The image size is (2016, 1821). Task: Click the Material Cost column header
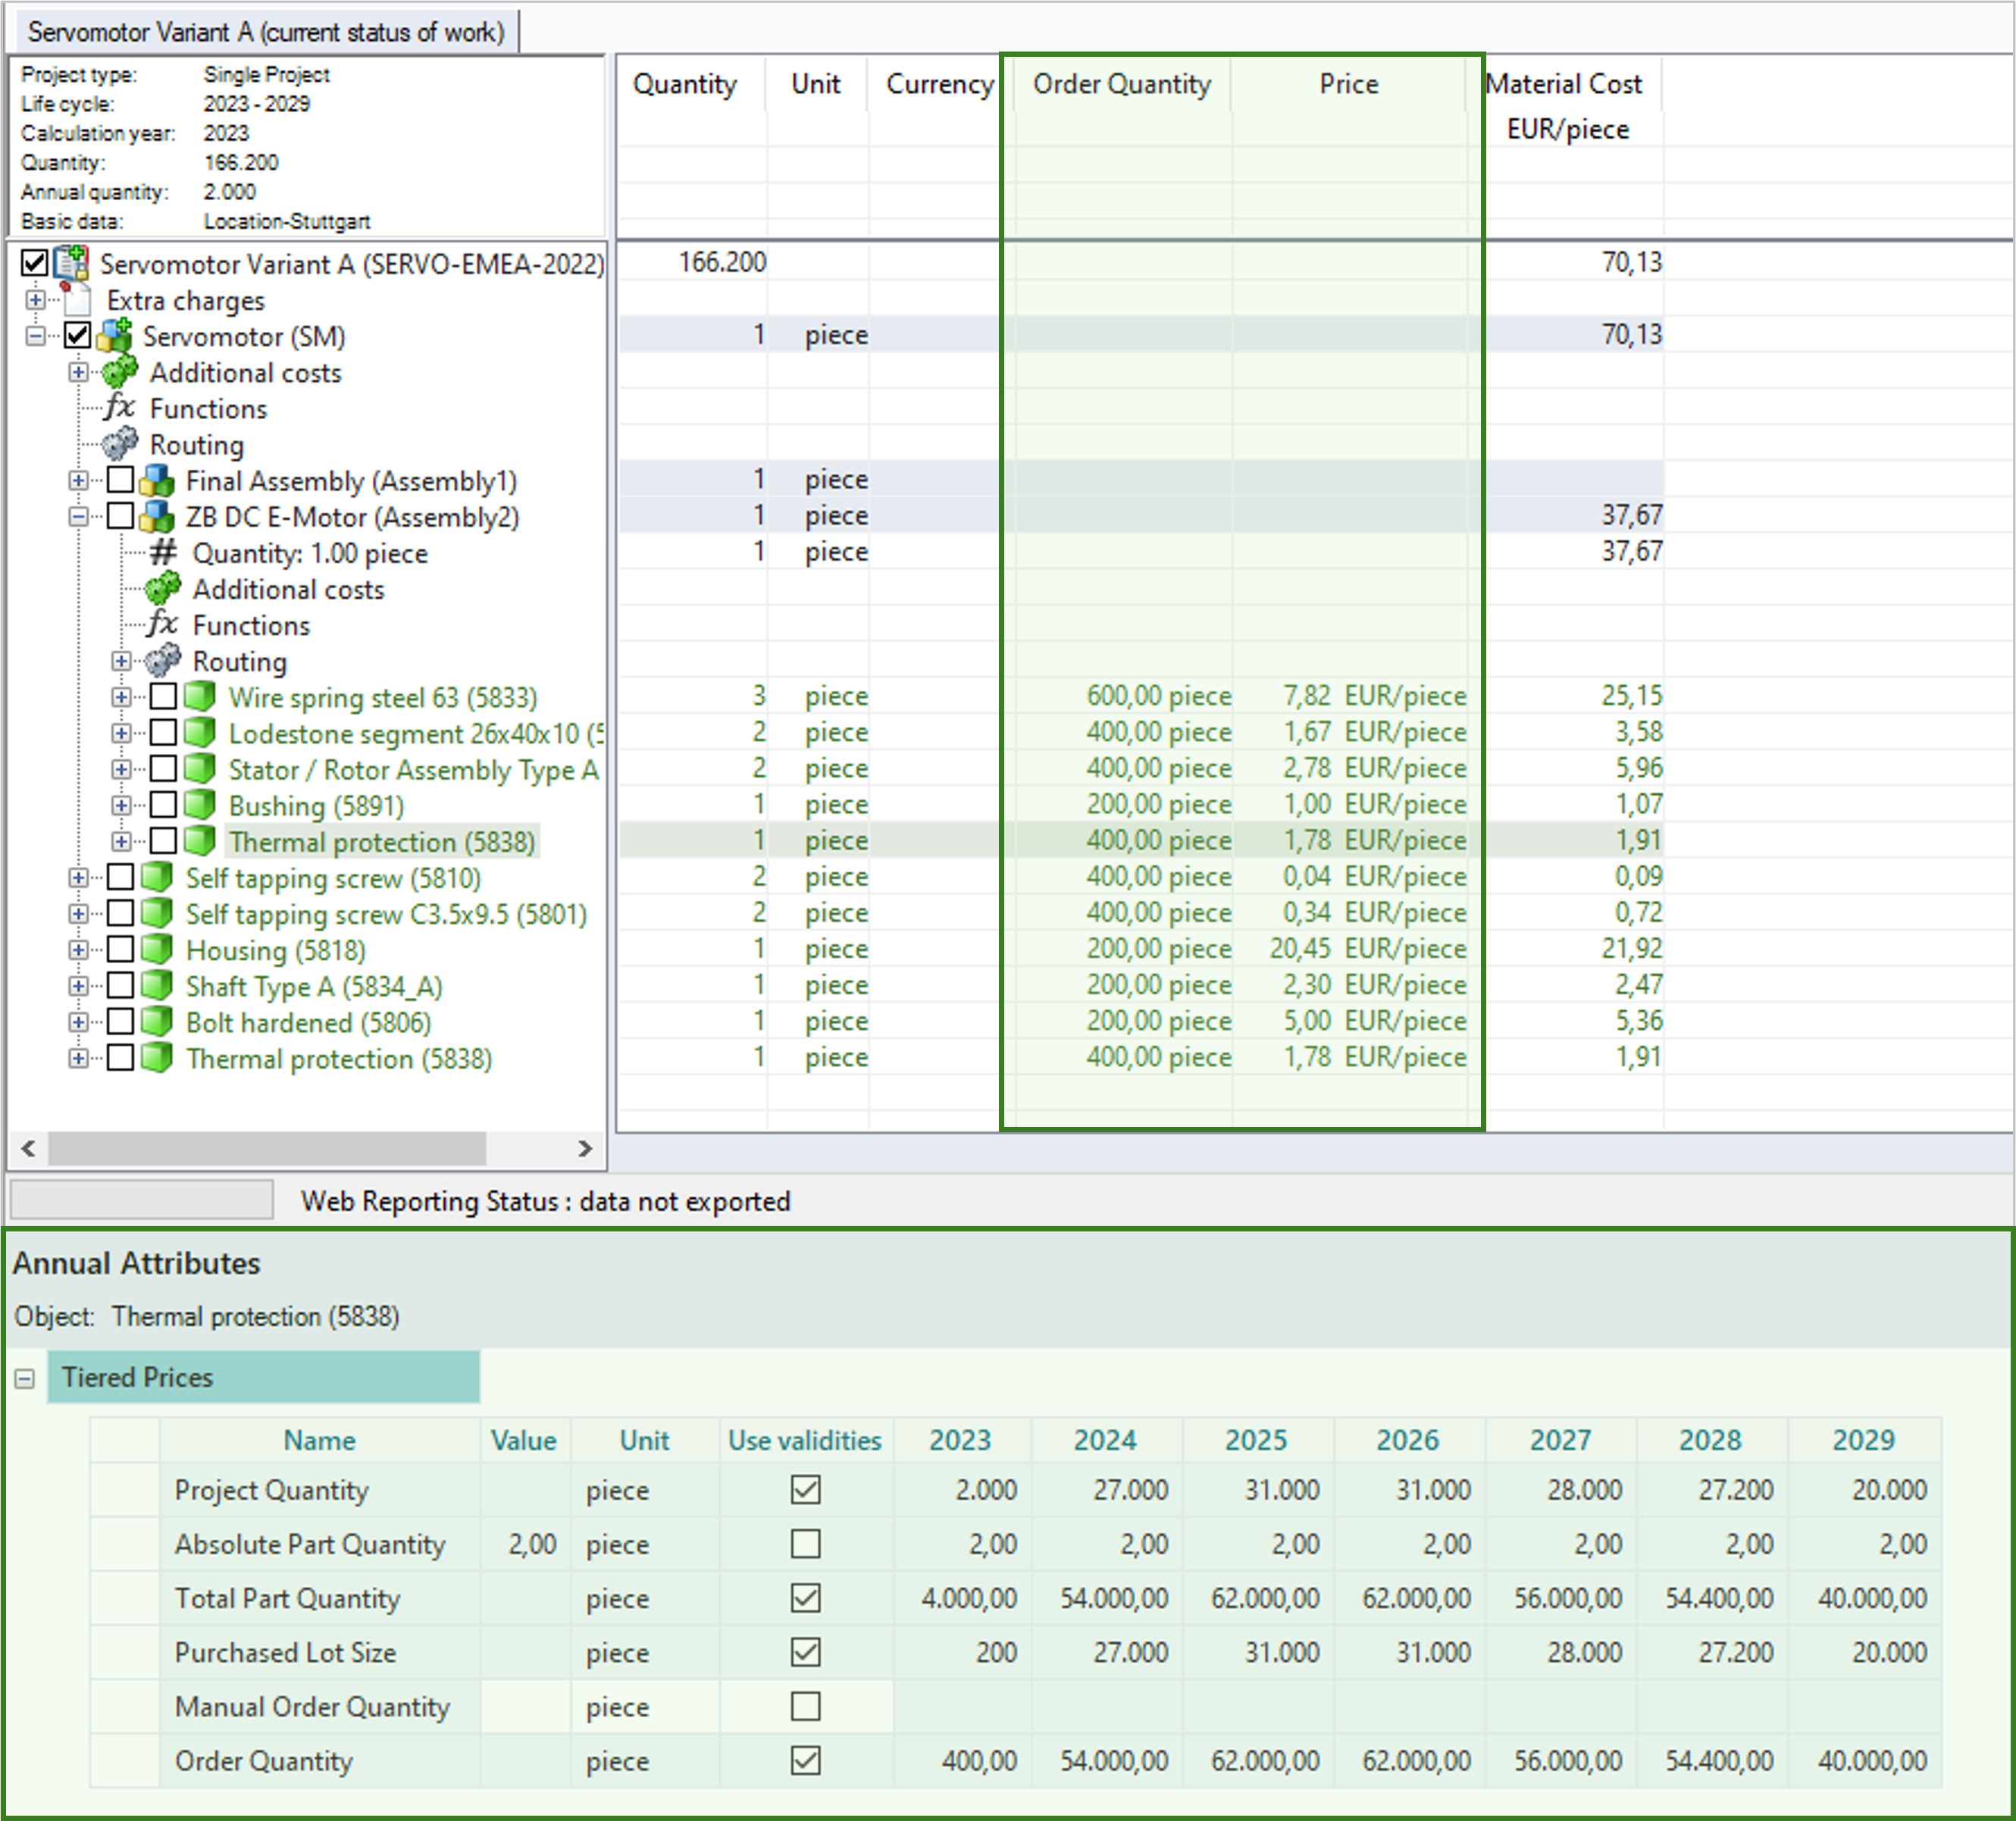point(1565,84)
